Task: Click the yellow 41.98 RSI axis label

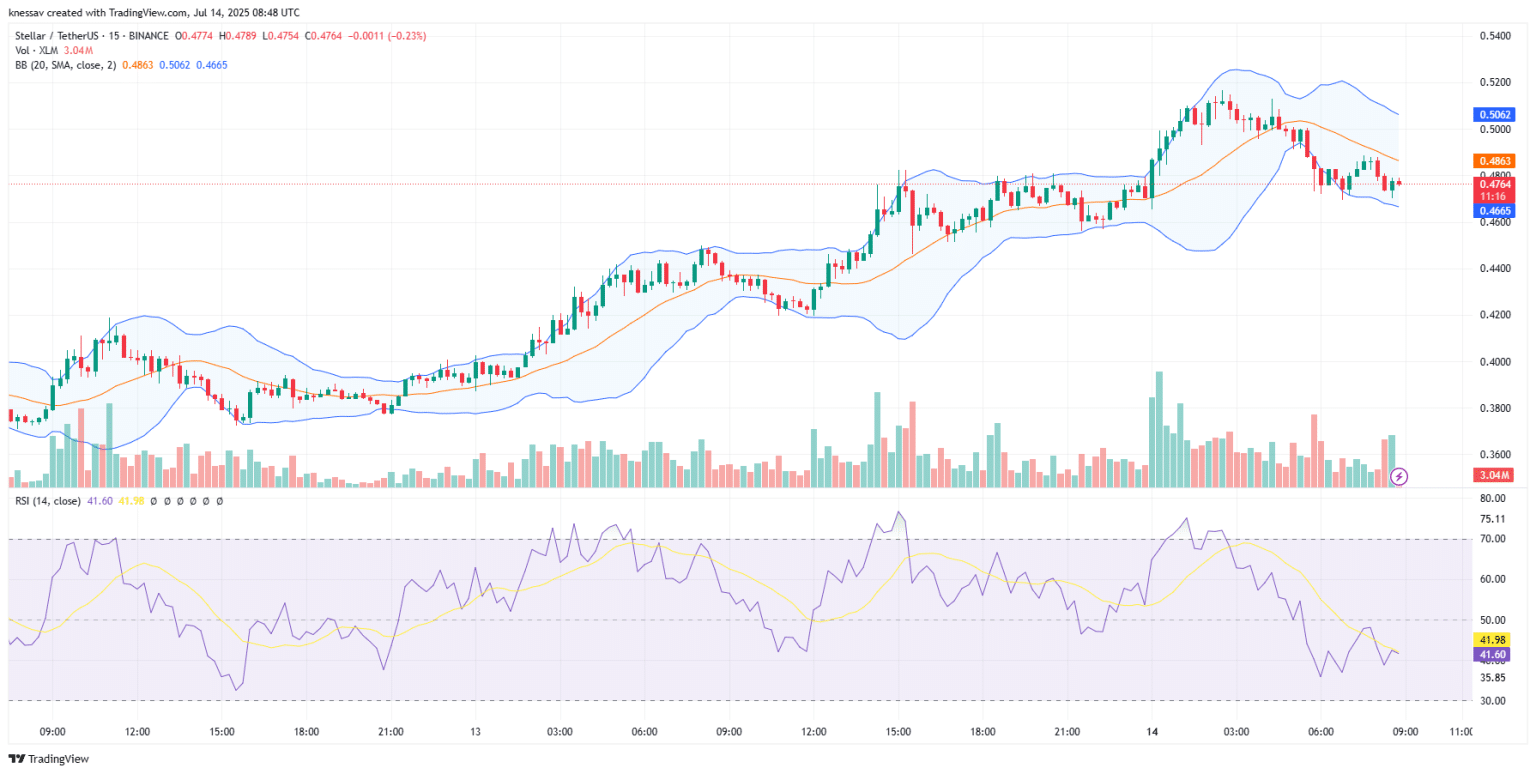Action: (x=1492, y=640)
